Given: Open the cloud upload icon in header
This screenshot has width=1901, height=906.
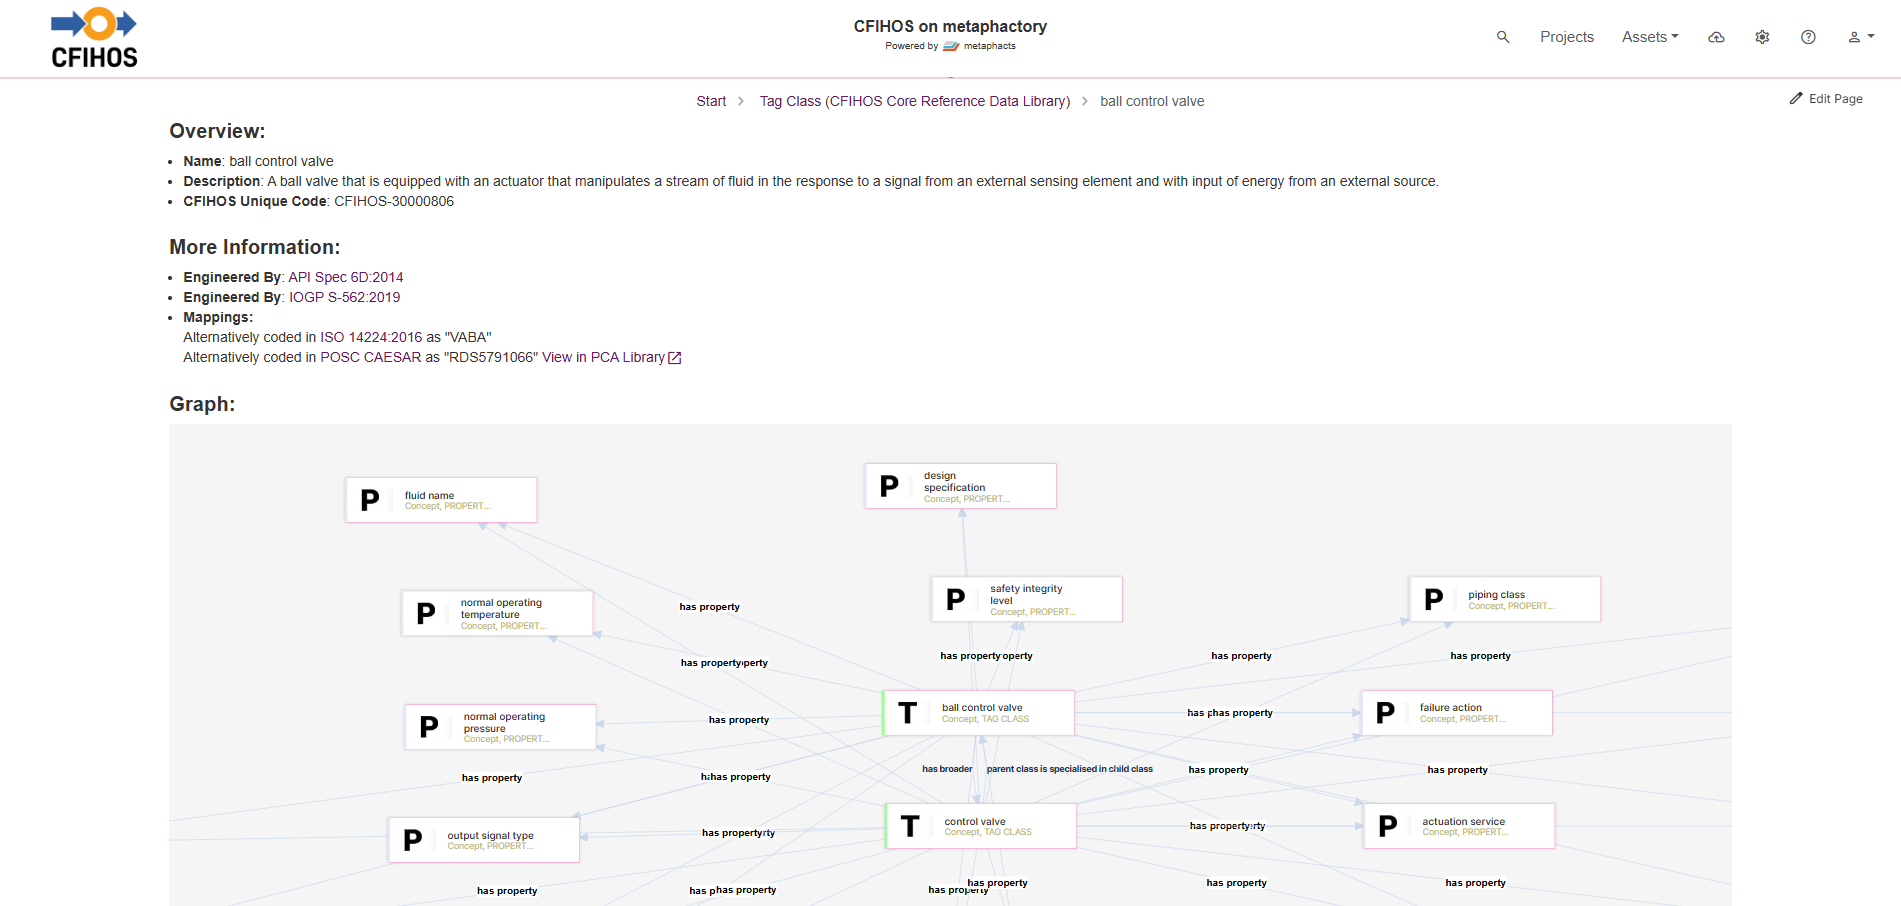Looking at the screenshot, I should tap(1716, 37).
